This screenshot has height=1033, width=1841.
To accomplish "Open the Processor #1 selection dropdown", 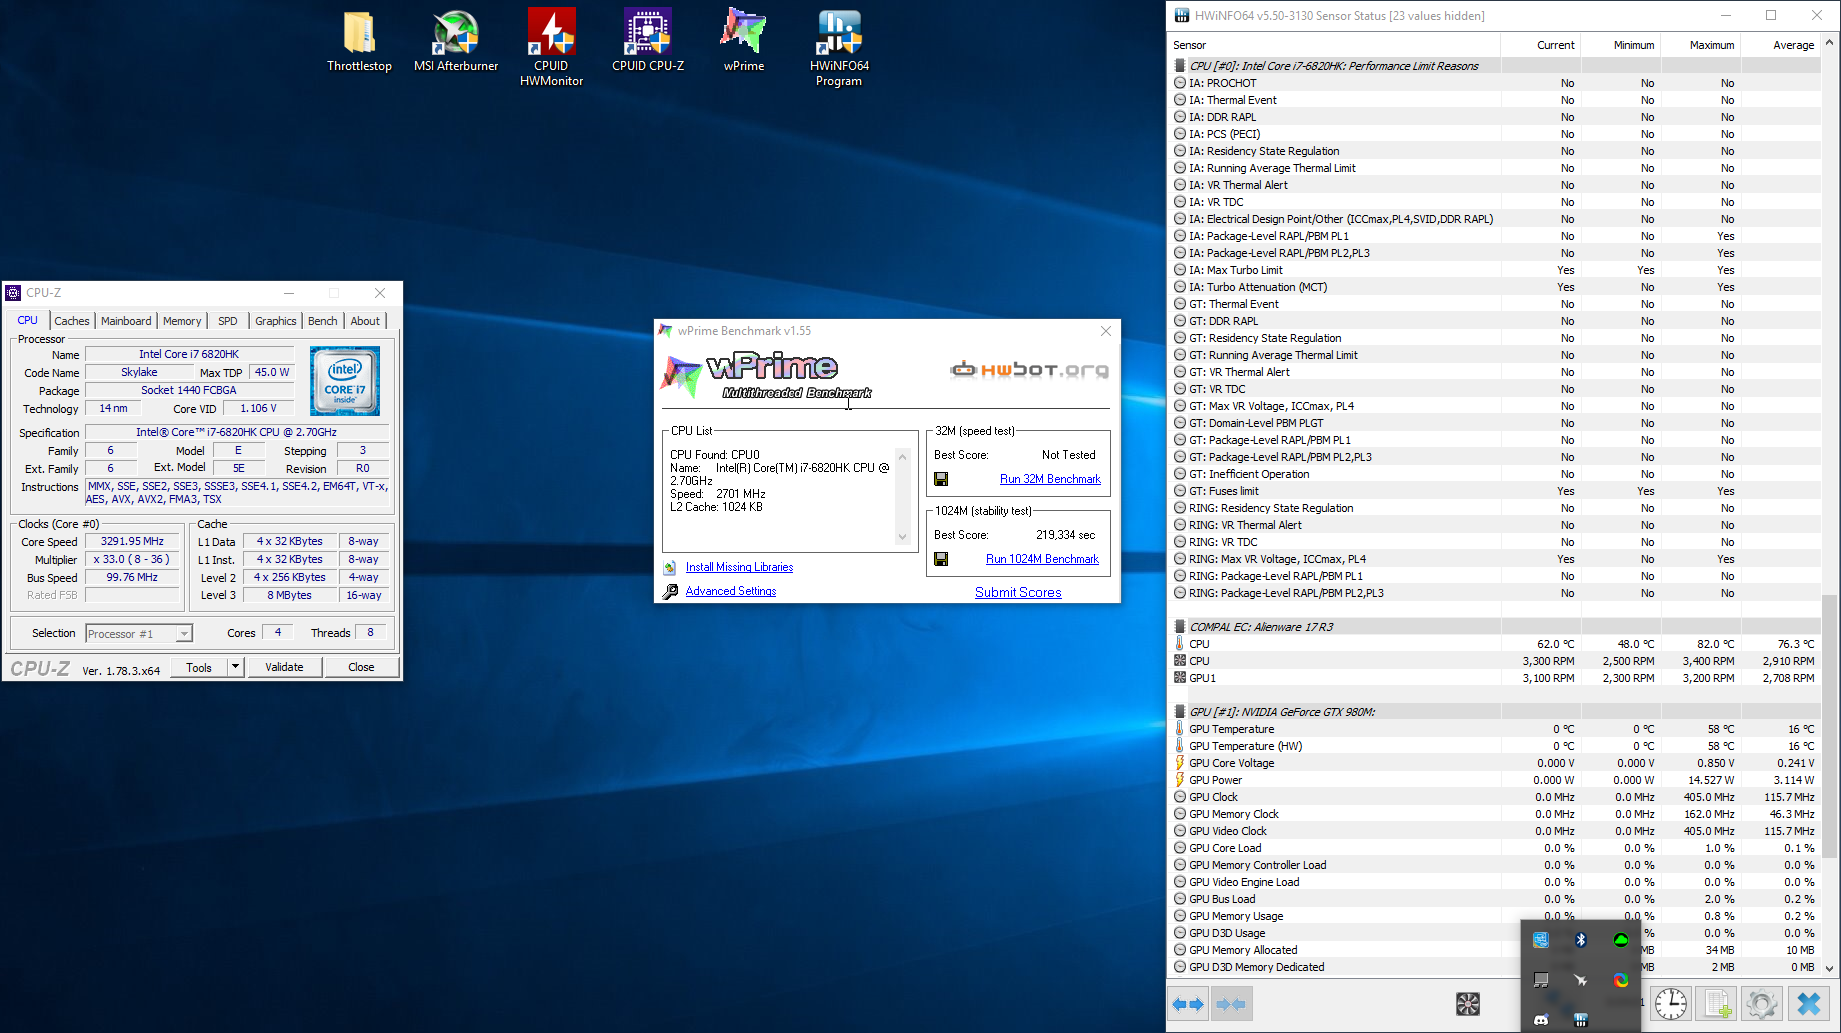I will point(184,634).
